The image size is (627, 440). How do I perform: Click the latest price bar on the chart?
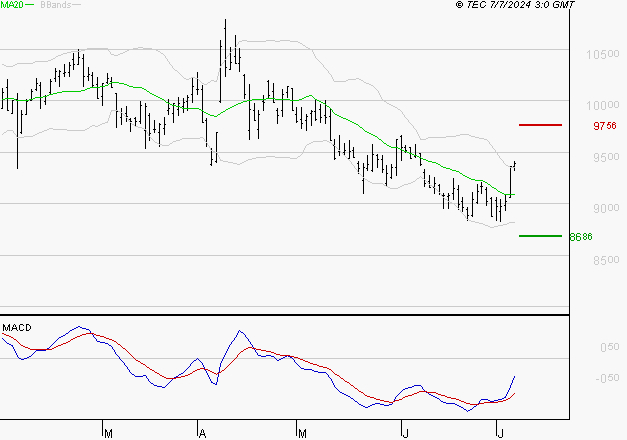click(515, 166)
